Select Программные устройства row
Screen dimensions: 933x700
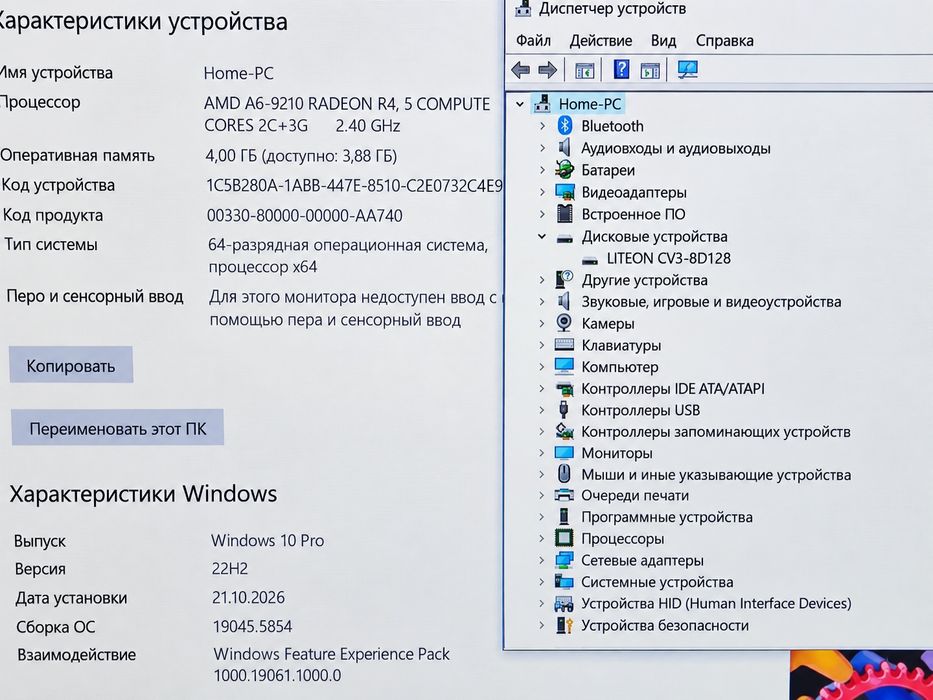666,517
